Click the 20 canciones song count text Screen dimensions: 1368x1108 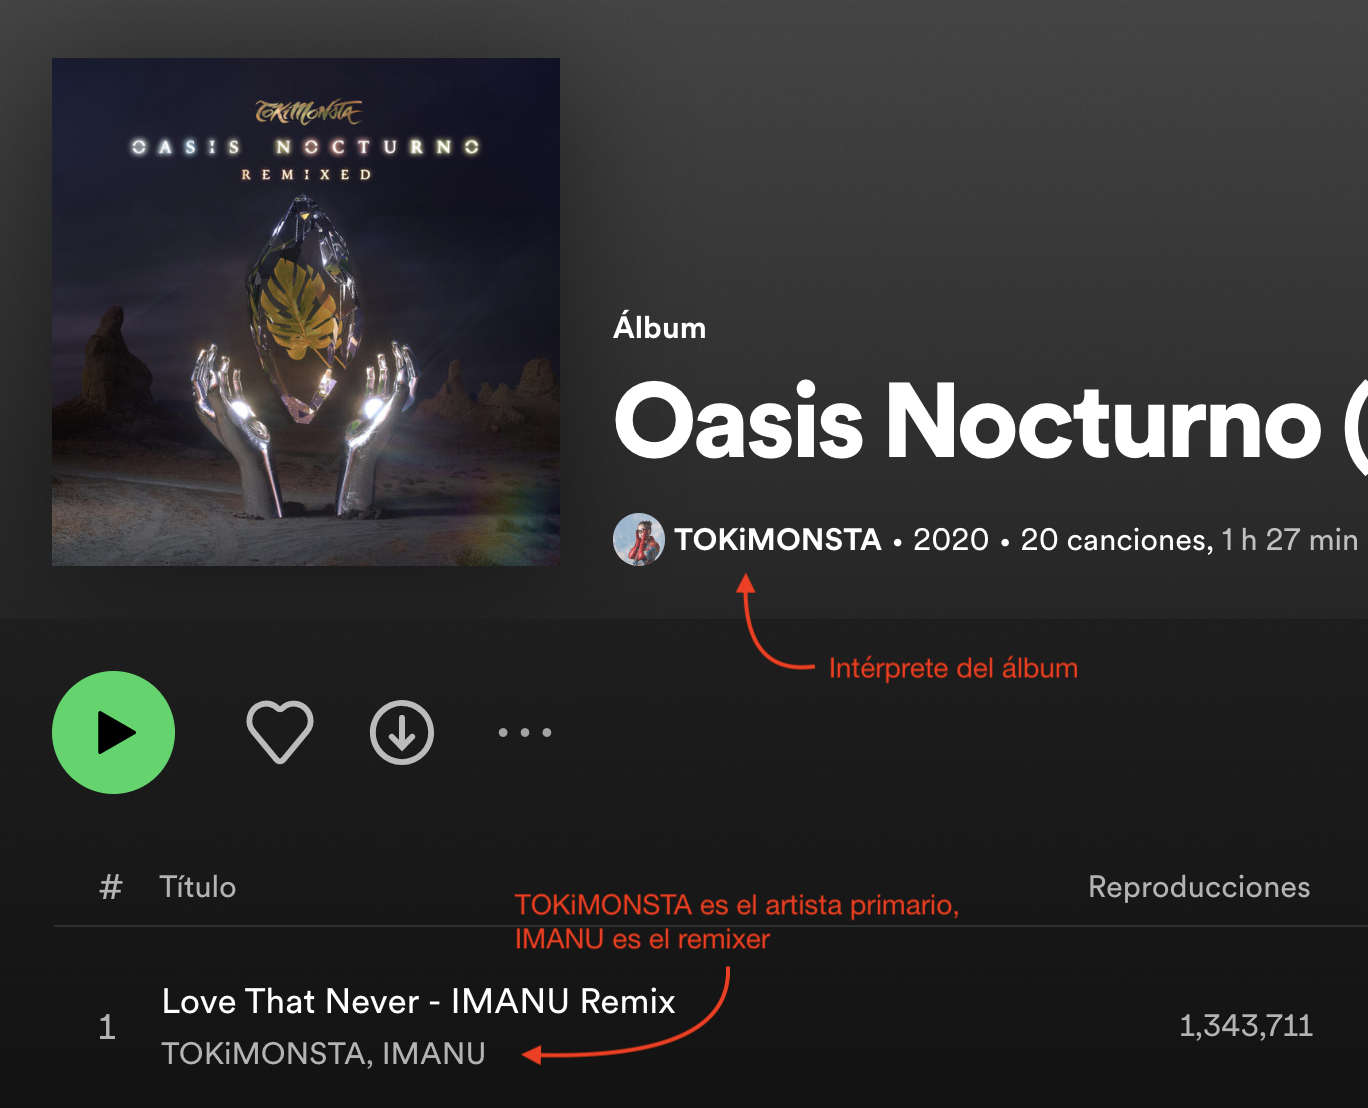pos(1116,540)
